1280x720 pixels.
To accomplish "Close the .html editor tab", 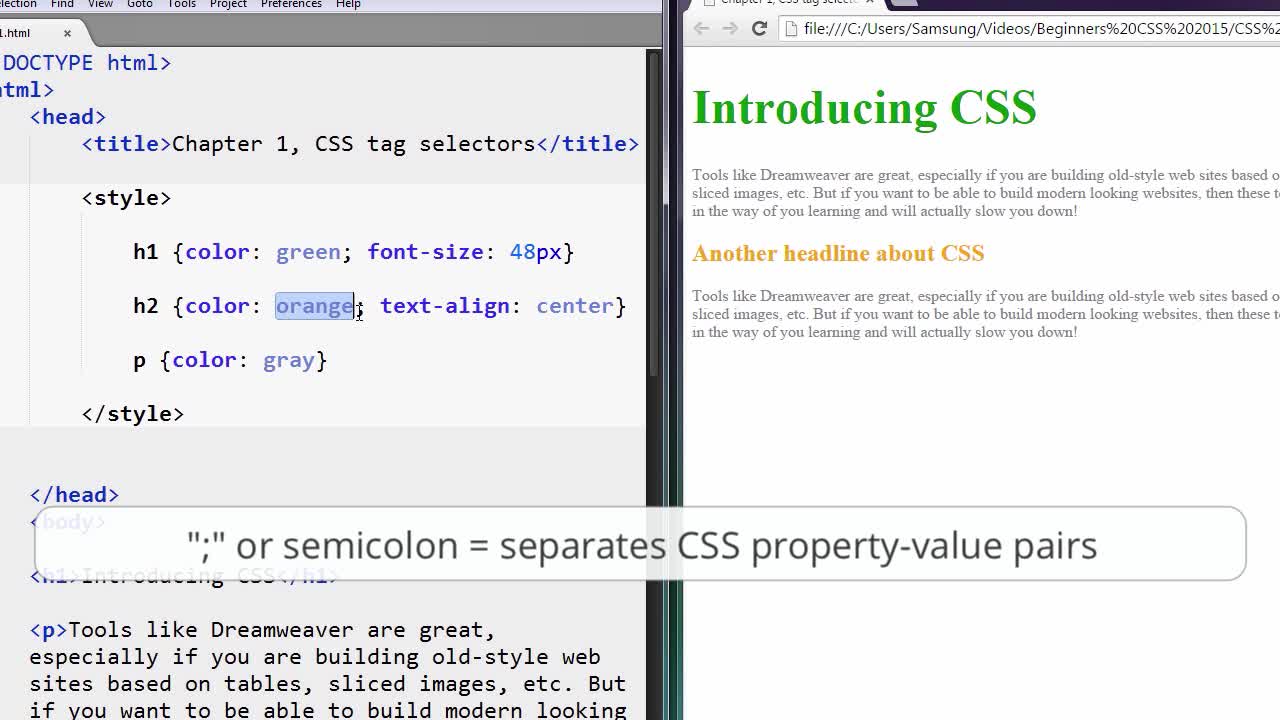I will point(67,33).
